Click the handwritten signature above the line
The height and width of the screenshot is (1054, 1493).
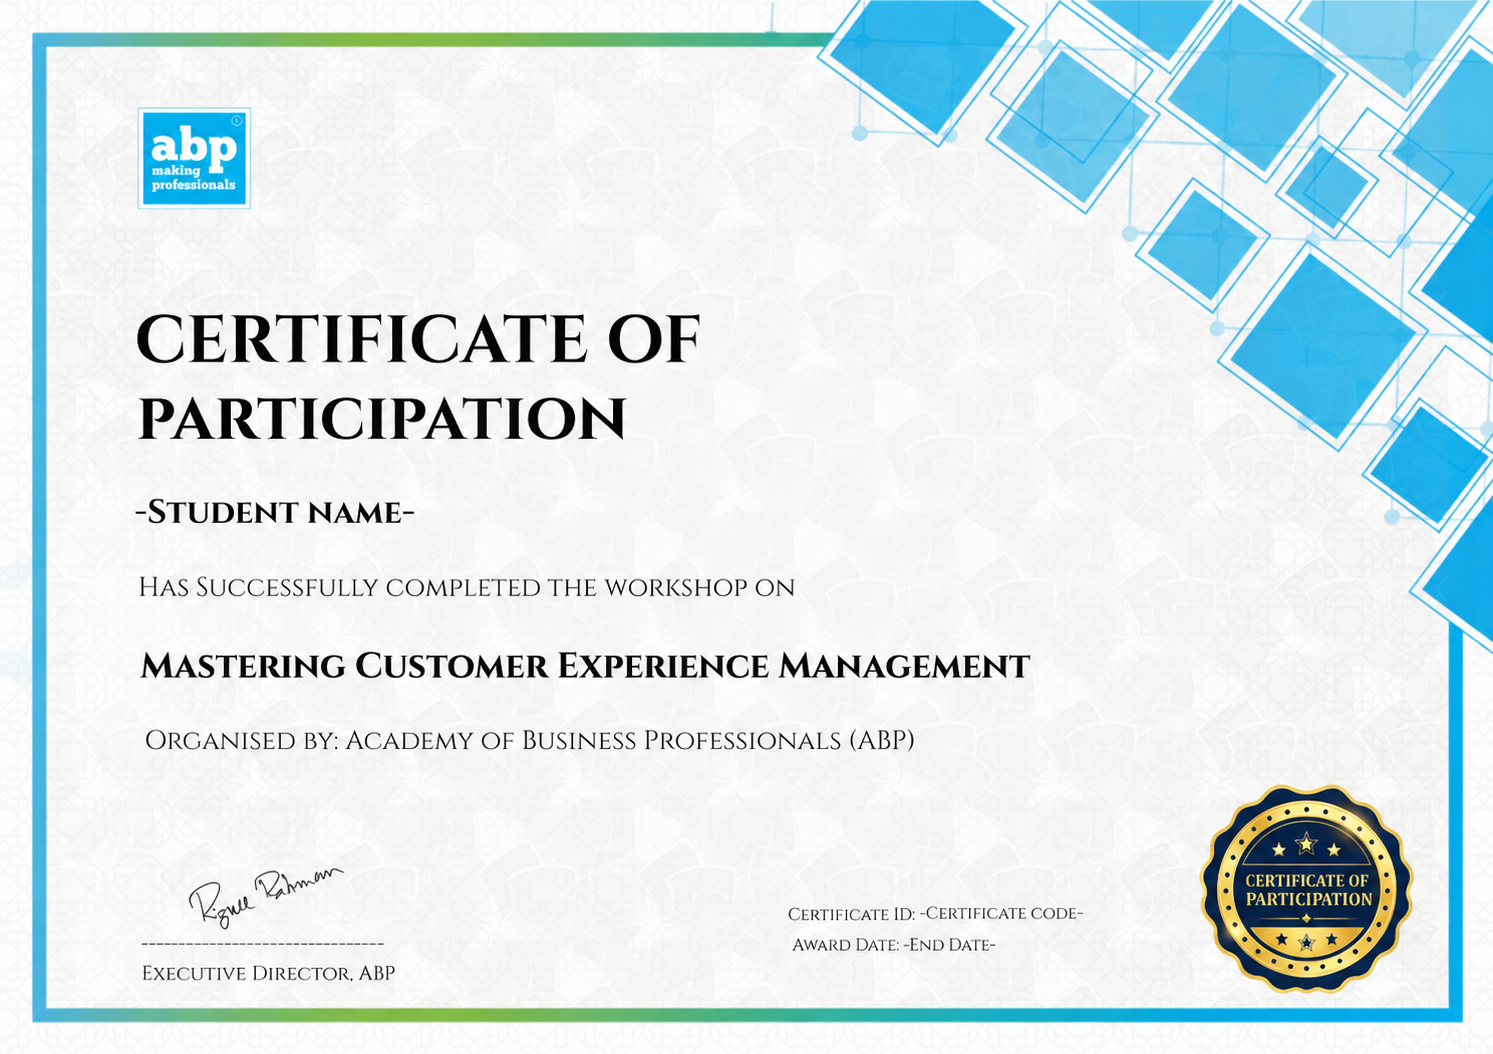point(265,896)
